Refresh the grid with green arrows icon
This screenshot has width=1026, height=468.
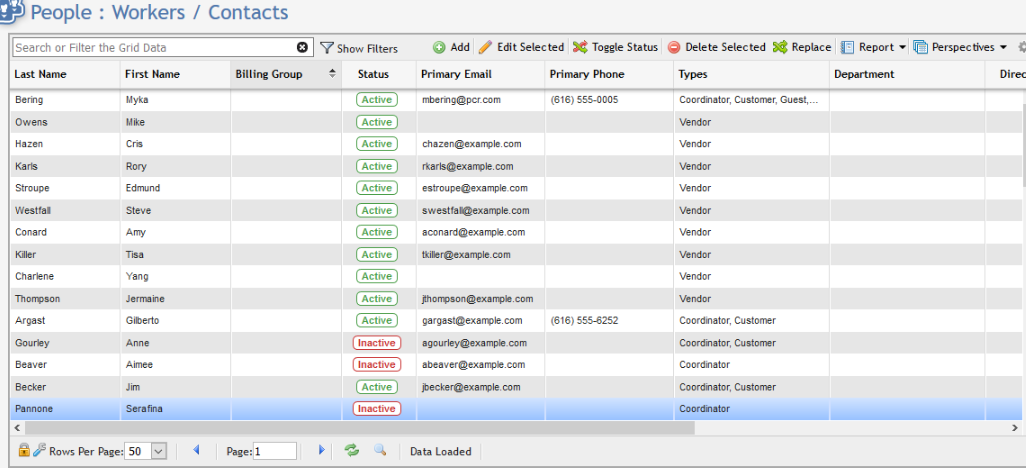[352, 450]
